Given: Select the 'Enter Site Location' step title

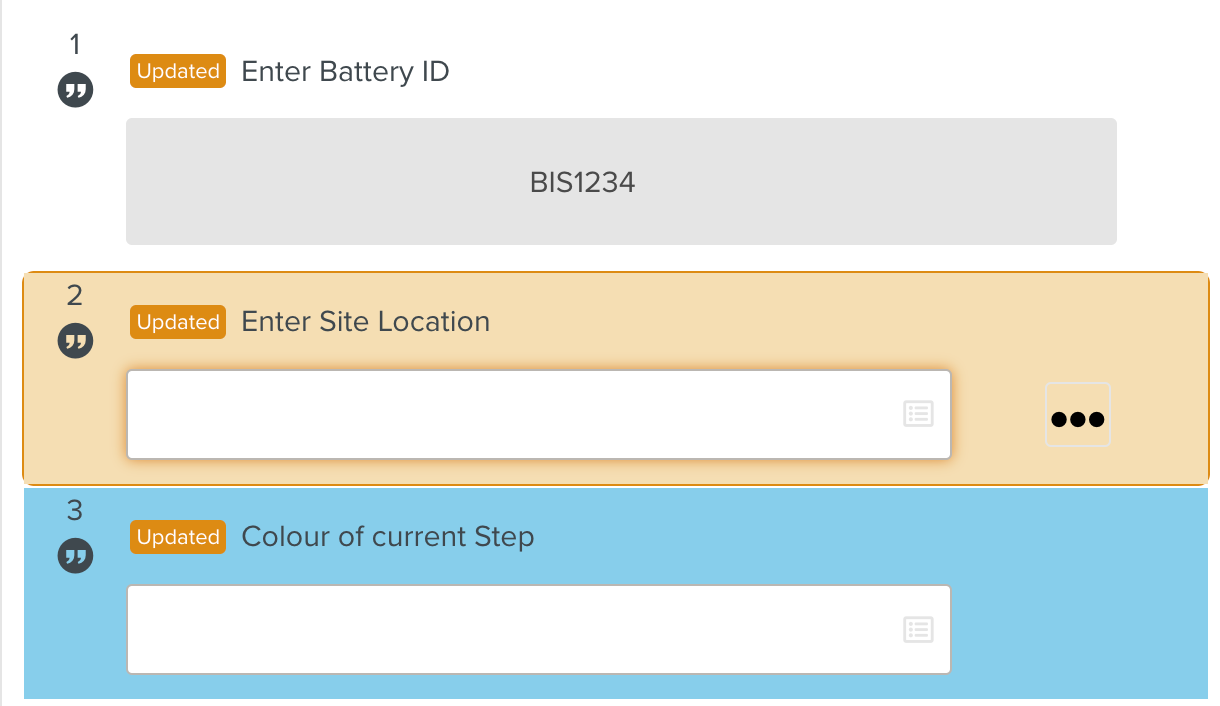Looking at the screenshot, I should [x=365, y=322].
